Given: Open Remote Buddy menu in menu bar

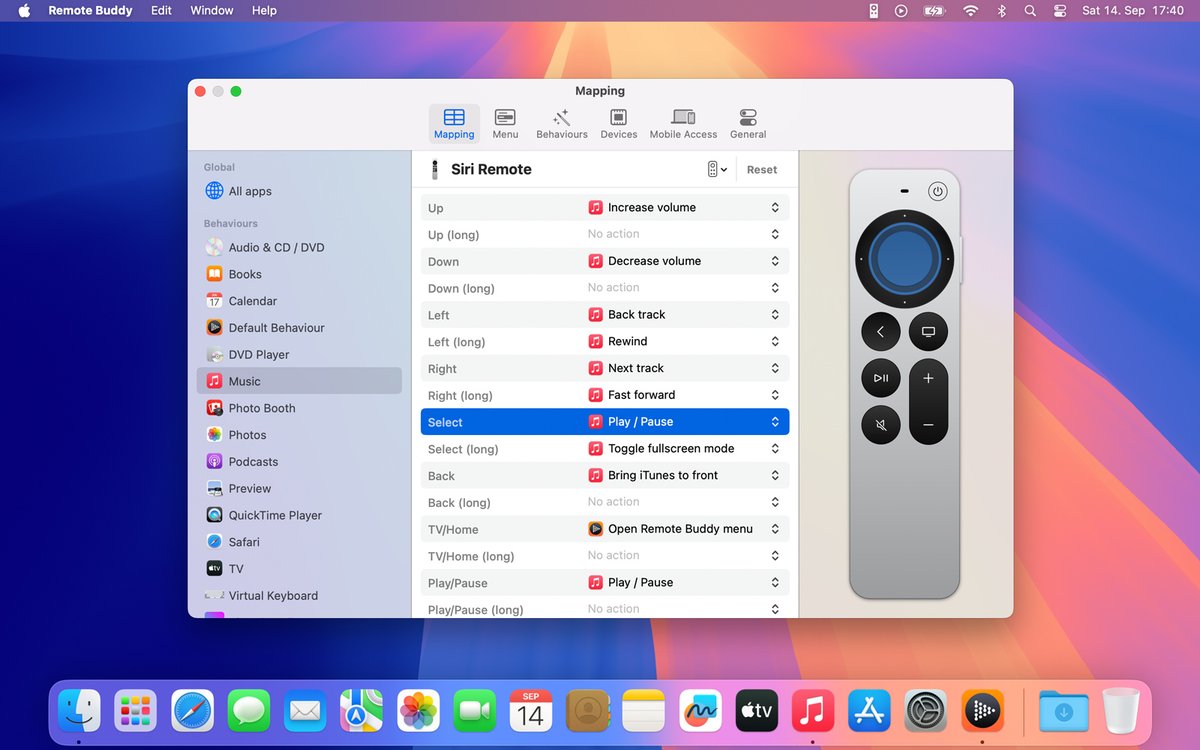Looking at the screenshot, I should [88, 11].
